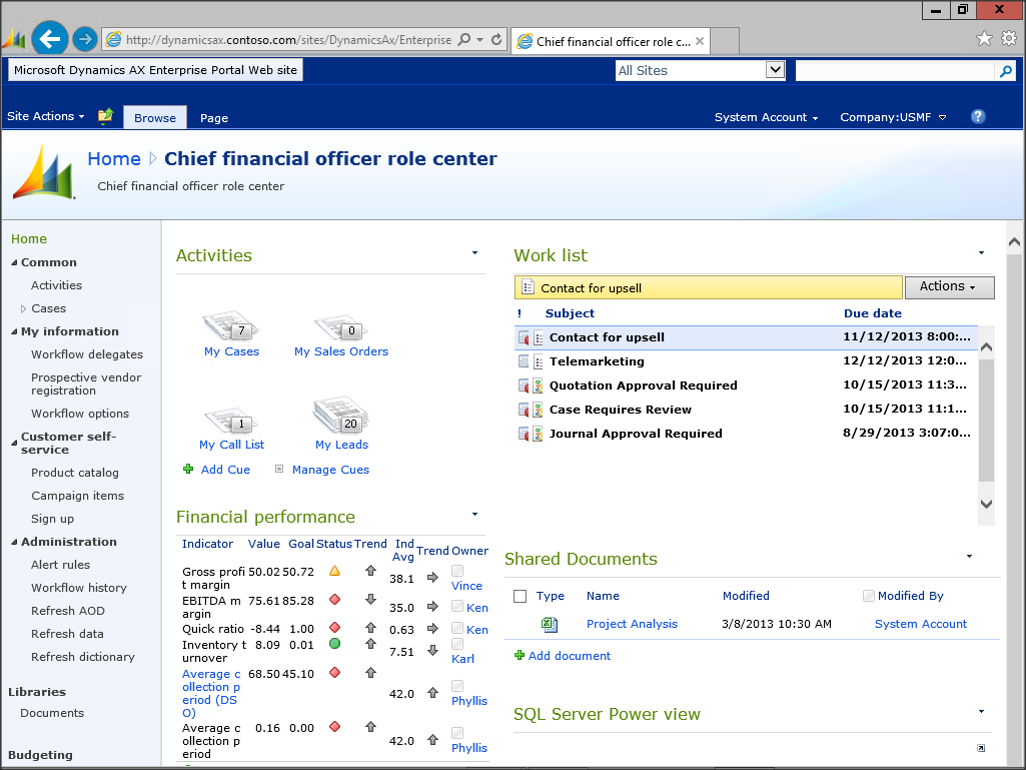The width and height of the screenshot is (1026, 770).
Task: Click the search magnifier icon
Action: coord(1006,71)
